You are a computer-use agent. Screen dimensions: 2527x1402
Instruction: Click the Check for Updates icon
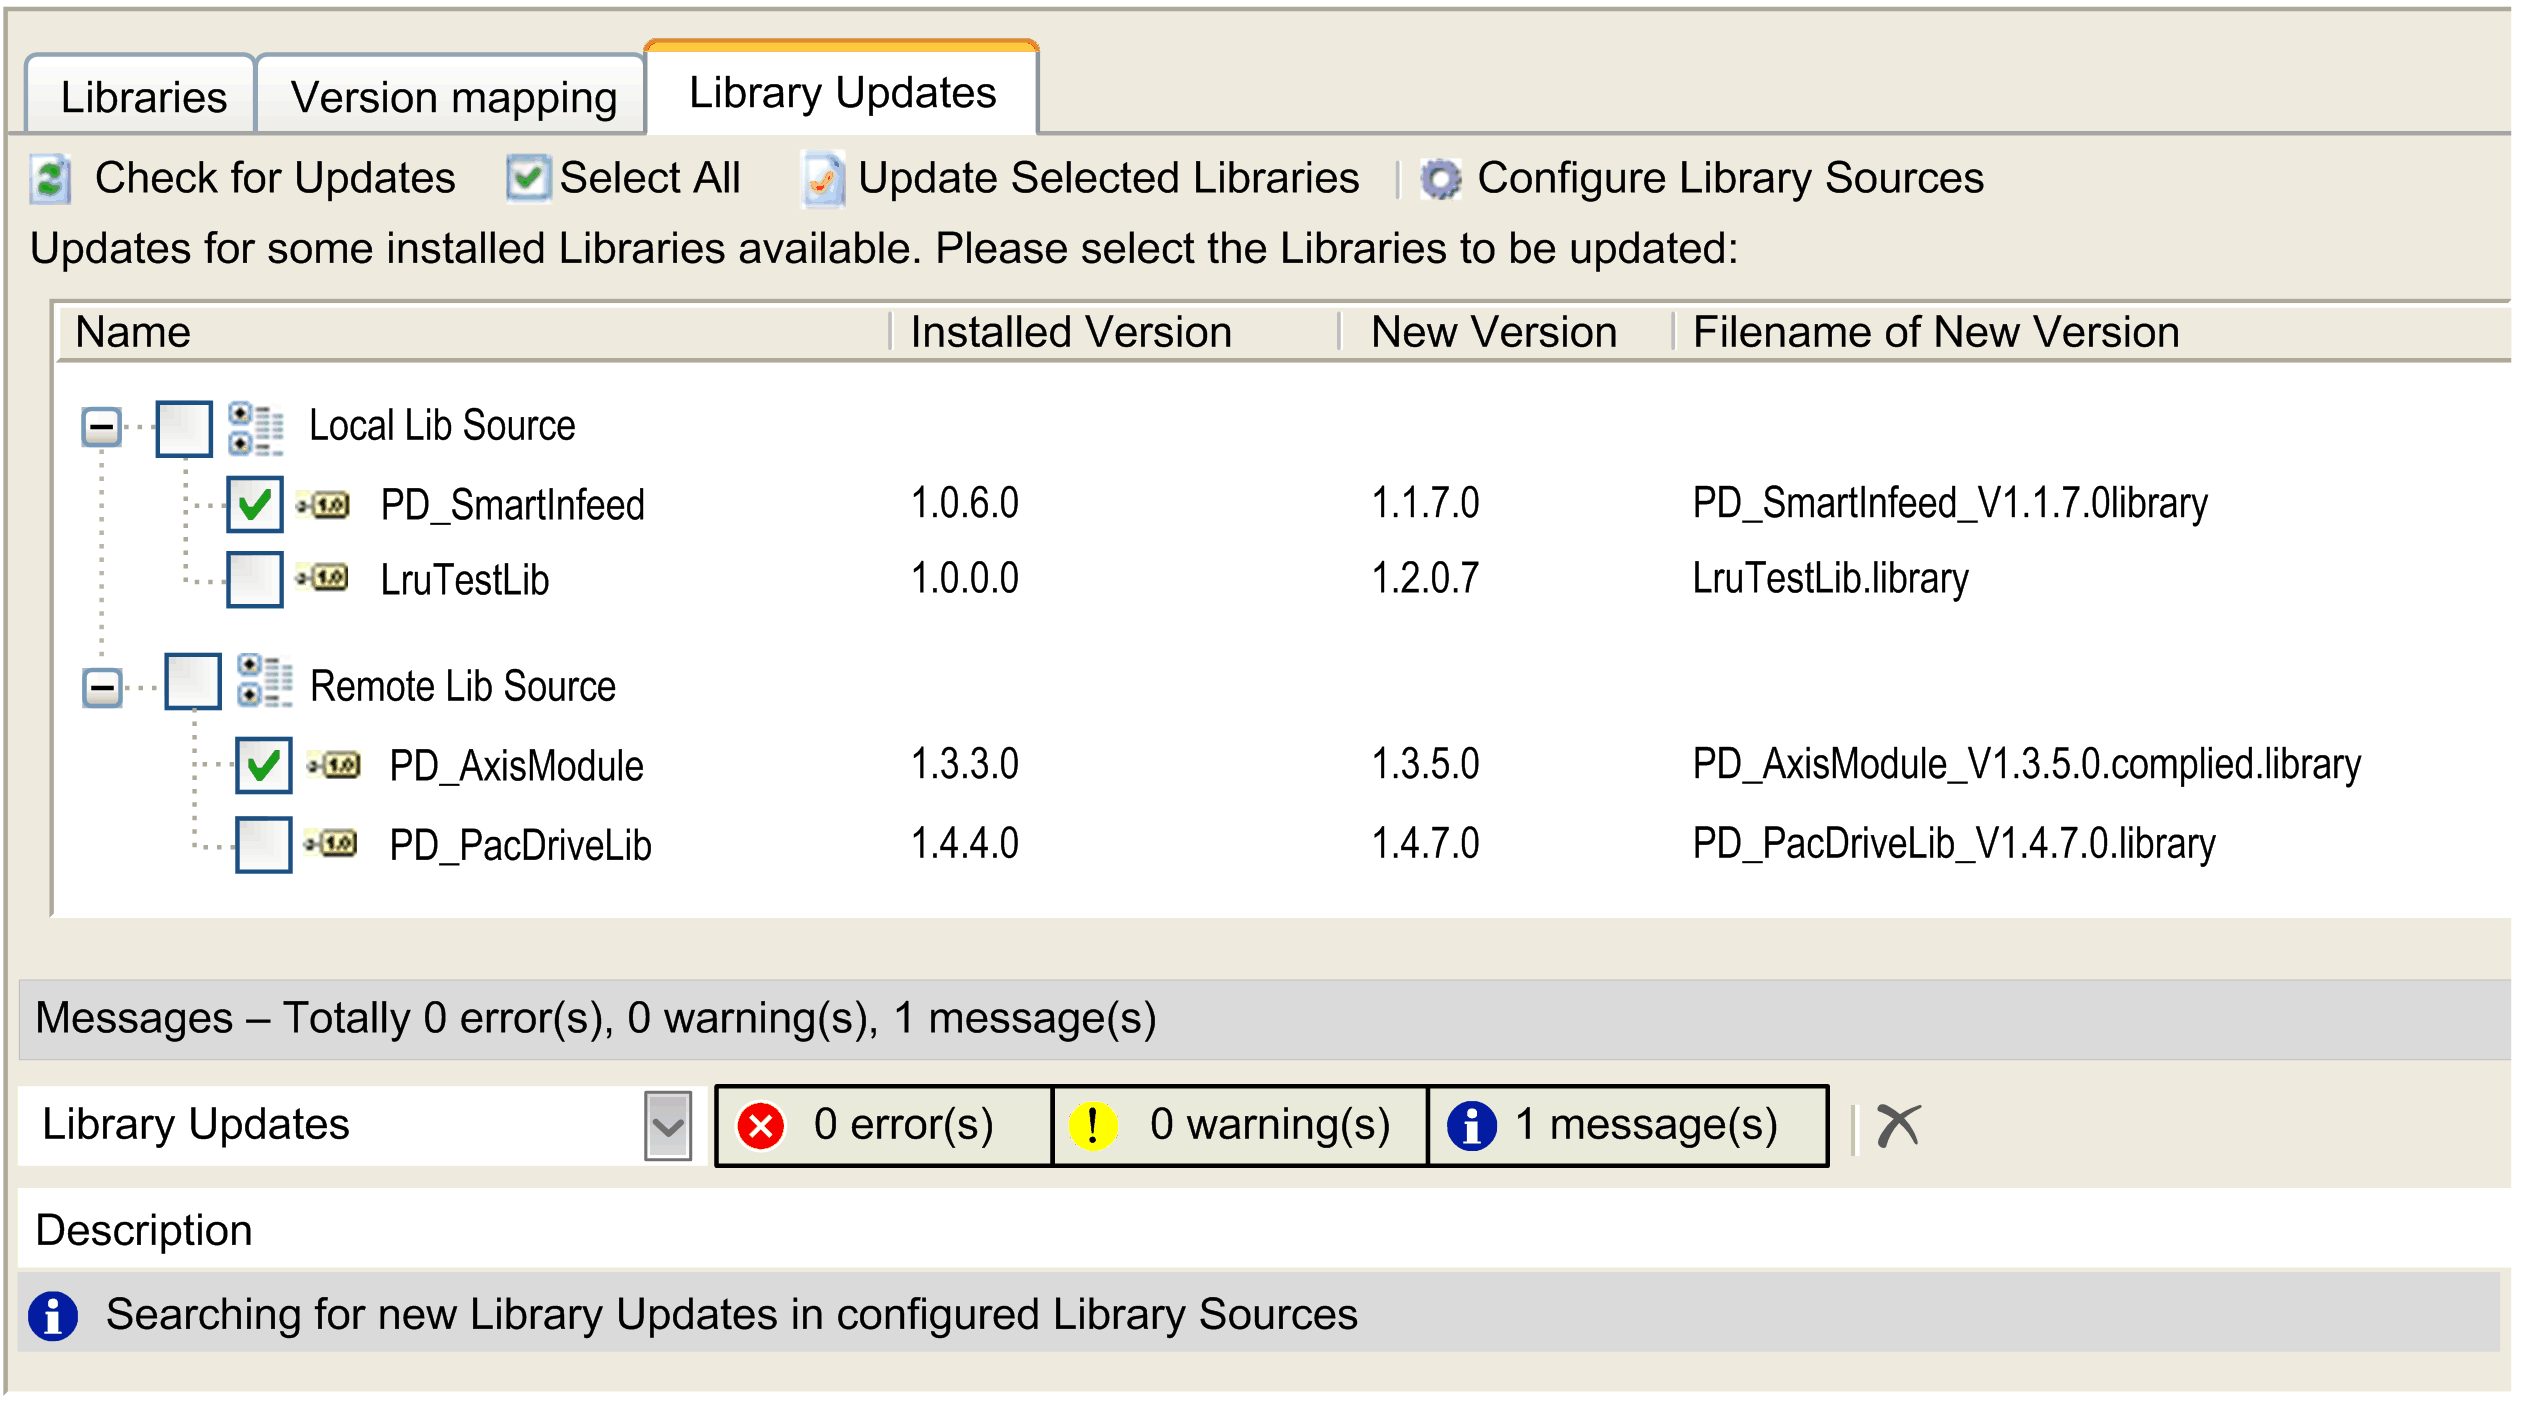click(52, 178)
